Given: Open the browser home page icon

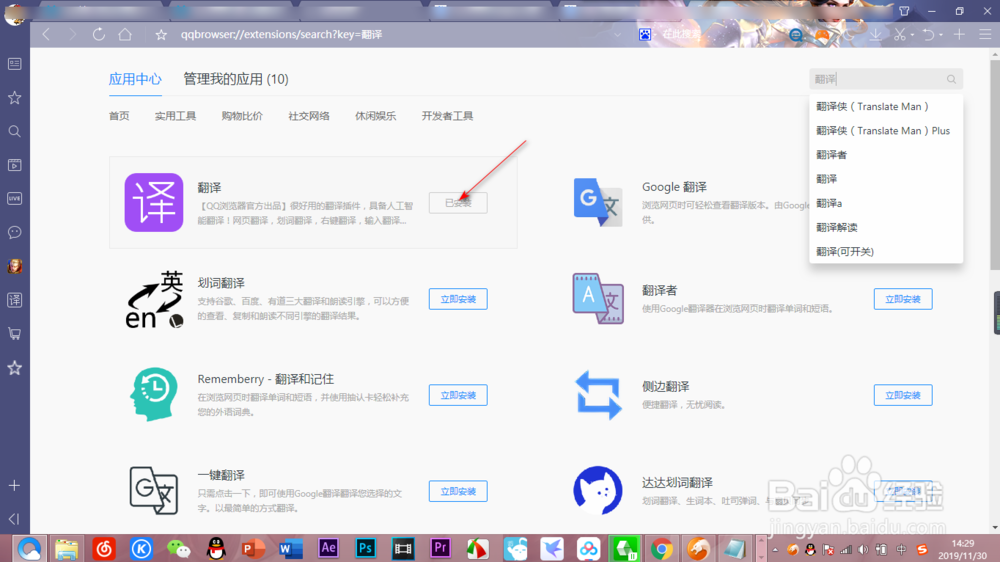Looking at the screenshot, I should [125, 34].
